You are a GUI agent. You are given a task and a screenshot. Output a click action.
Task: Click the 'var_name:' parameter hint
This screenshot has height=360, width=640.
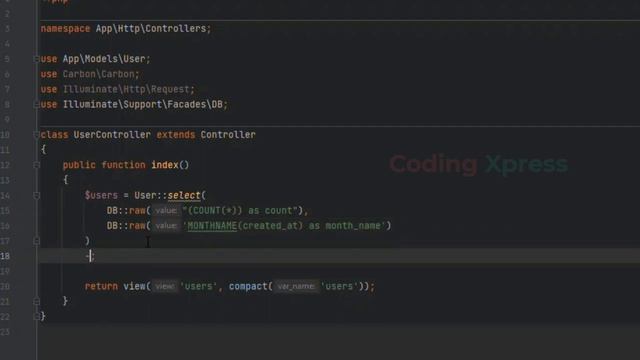pos(296,287)
